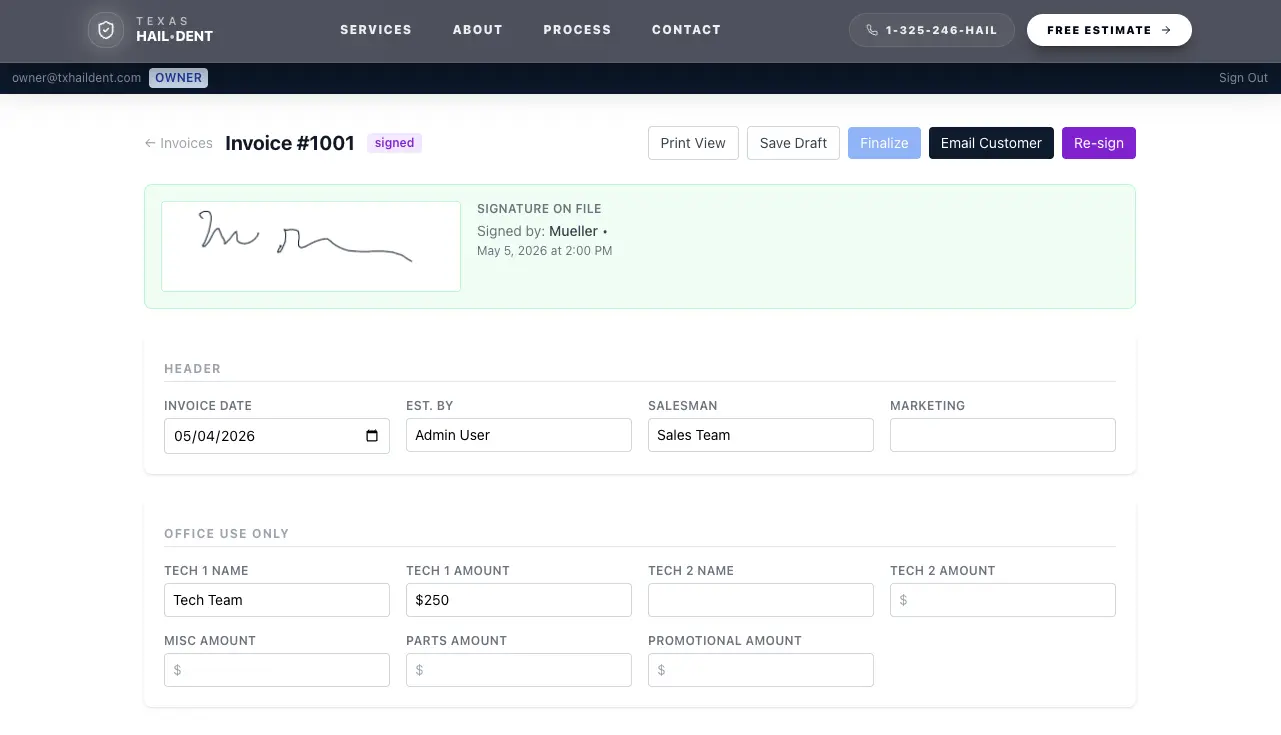Sign Out of the owner account
This screenshot has height=735, width=1281.
(x=1243, y=78)
